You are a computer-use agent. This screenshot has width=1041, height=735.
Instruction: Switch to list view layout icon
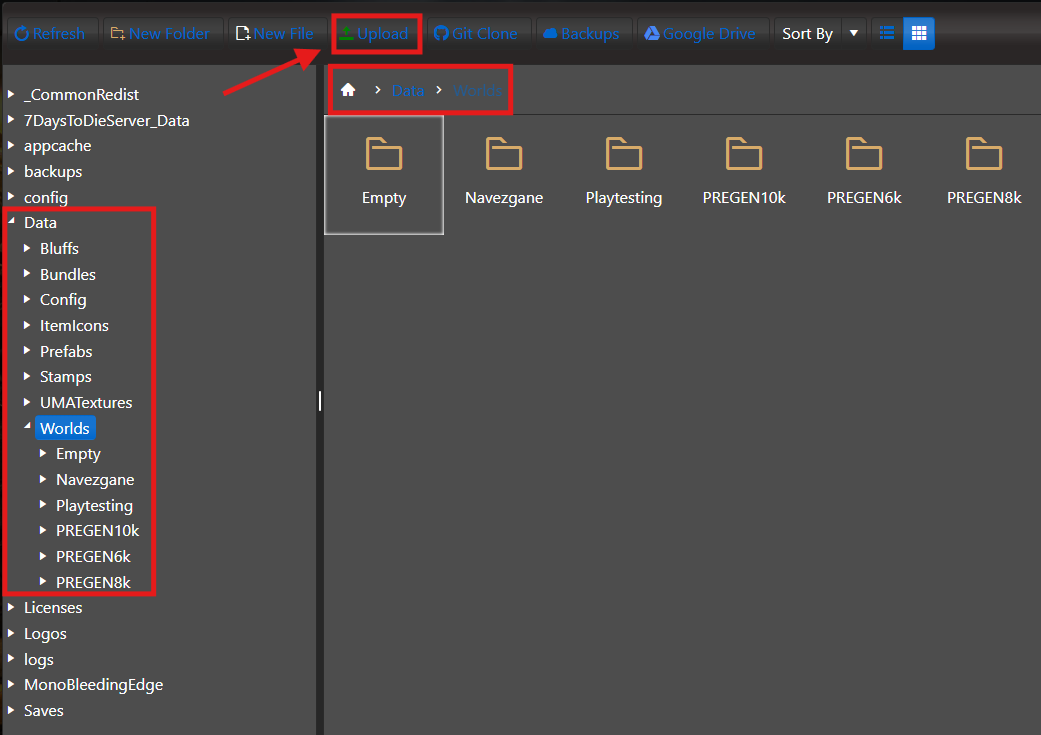click(x=886, y=33)
